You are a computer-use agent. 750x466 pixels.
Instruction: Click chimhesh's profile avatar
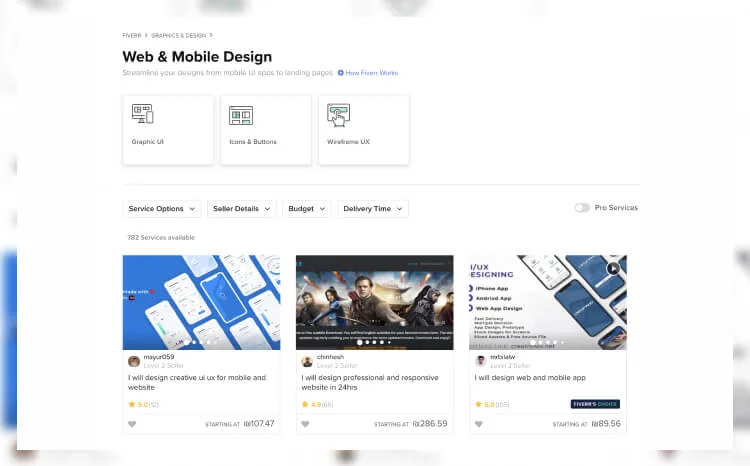click(307, 361)
